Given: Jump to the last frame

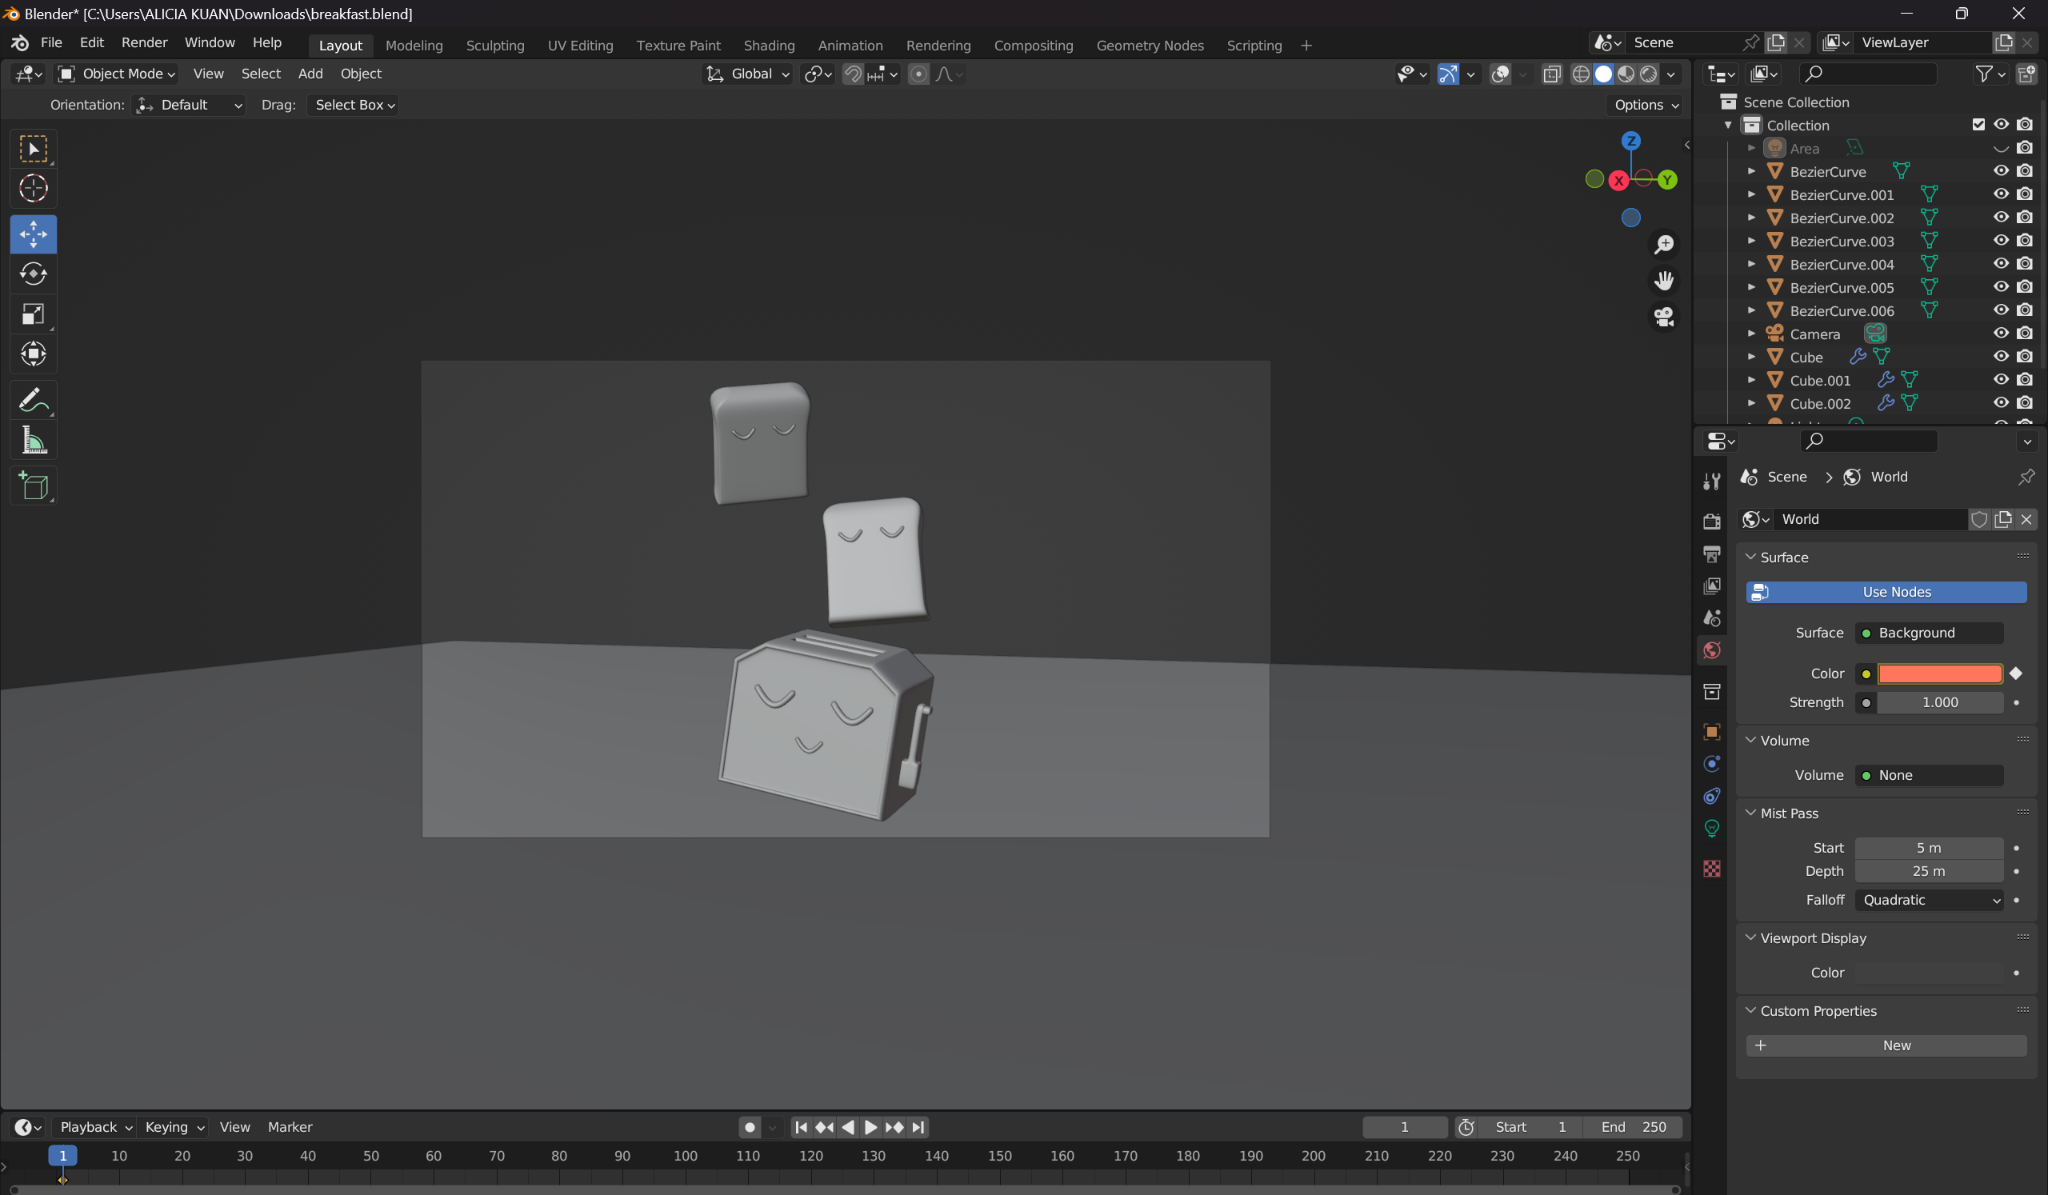Looking at the screenshot, I should (x=918, y=1127).
